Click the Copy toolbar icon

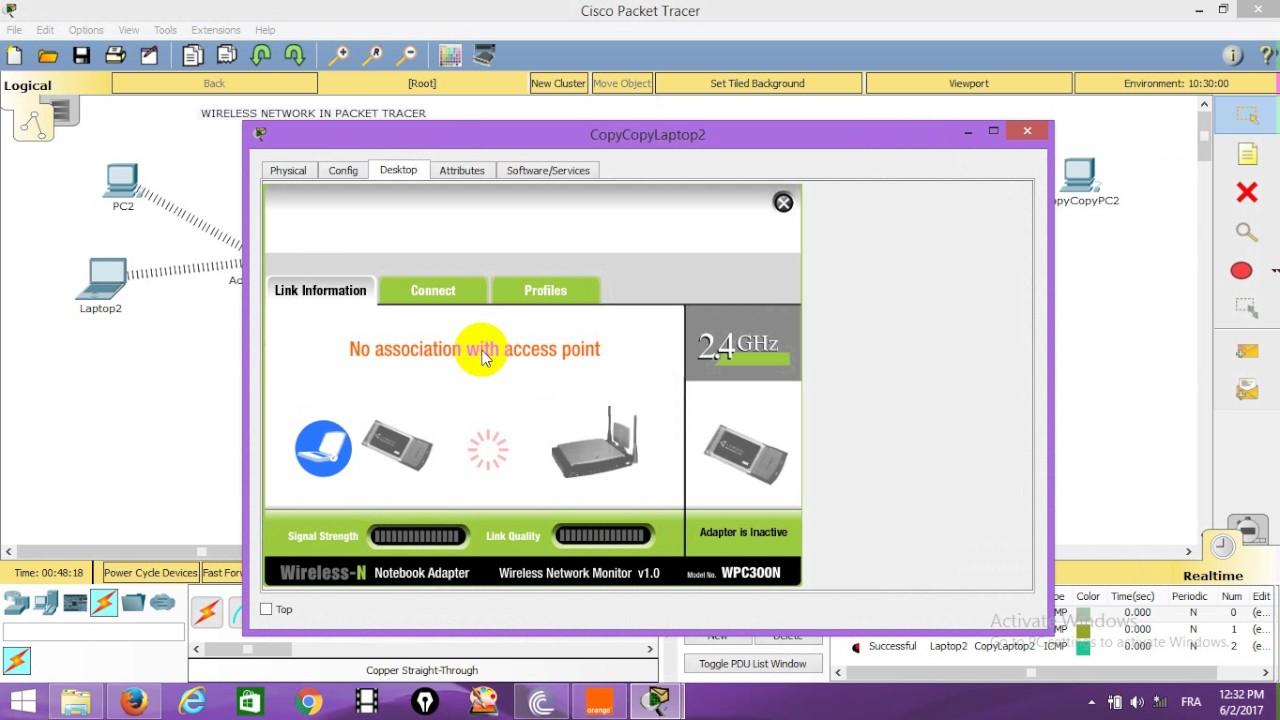(x=193, y=56)
